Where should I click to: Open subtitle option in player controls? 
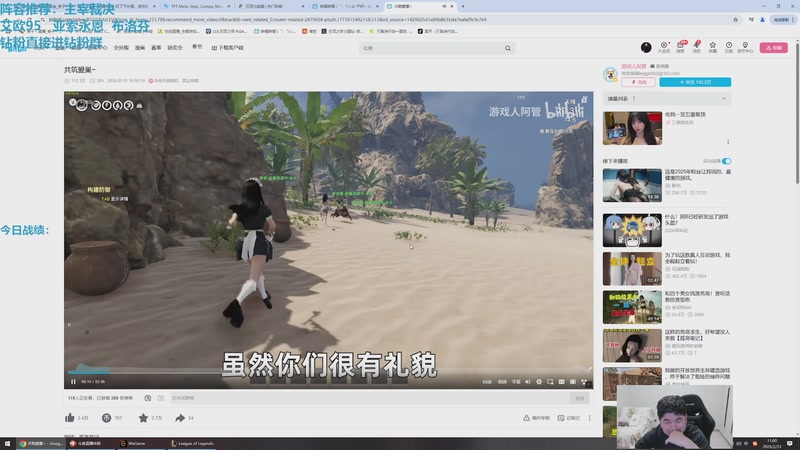516,382
